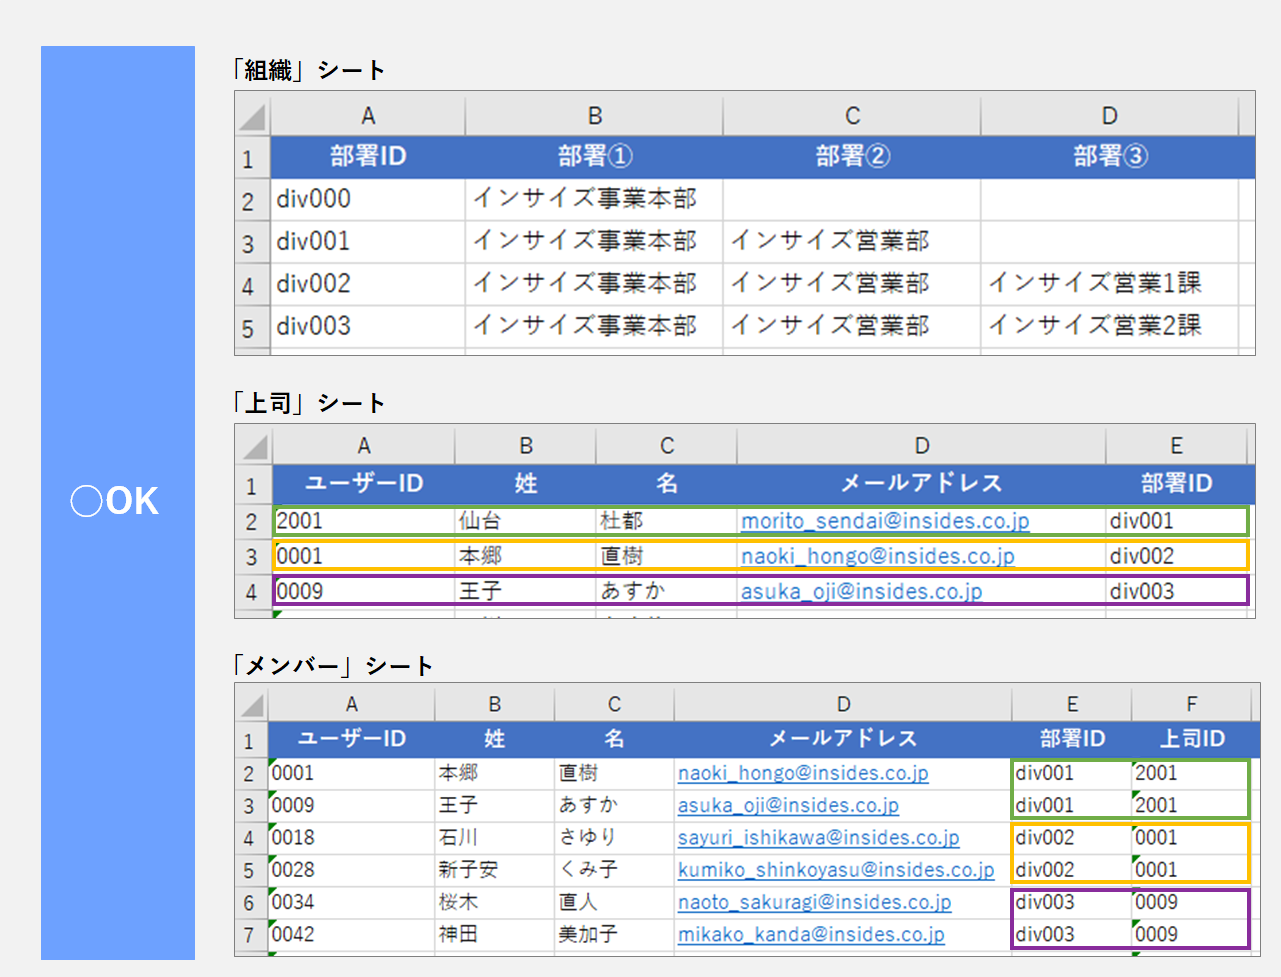Screen dimensions: 1281x977
Task: Select user ID 0042 cell
Action: pos(351,934)
